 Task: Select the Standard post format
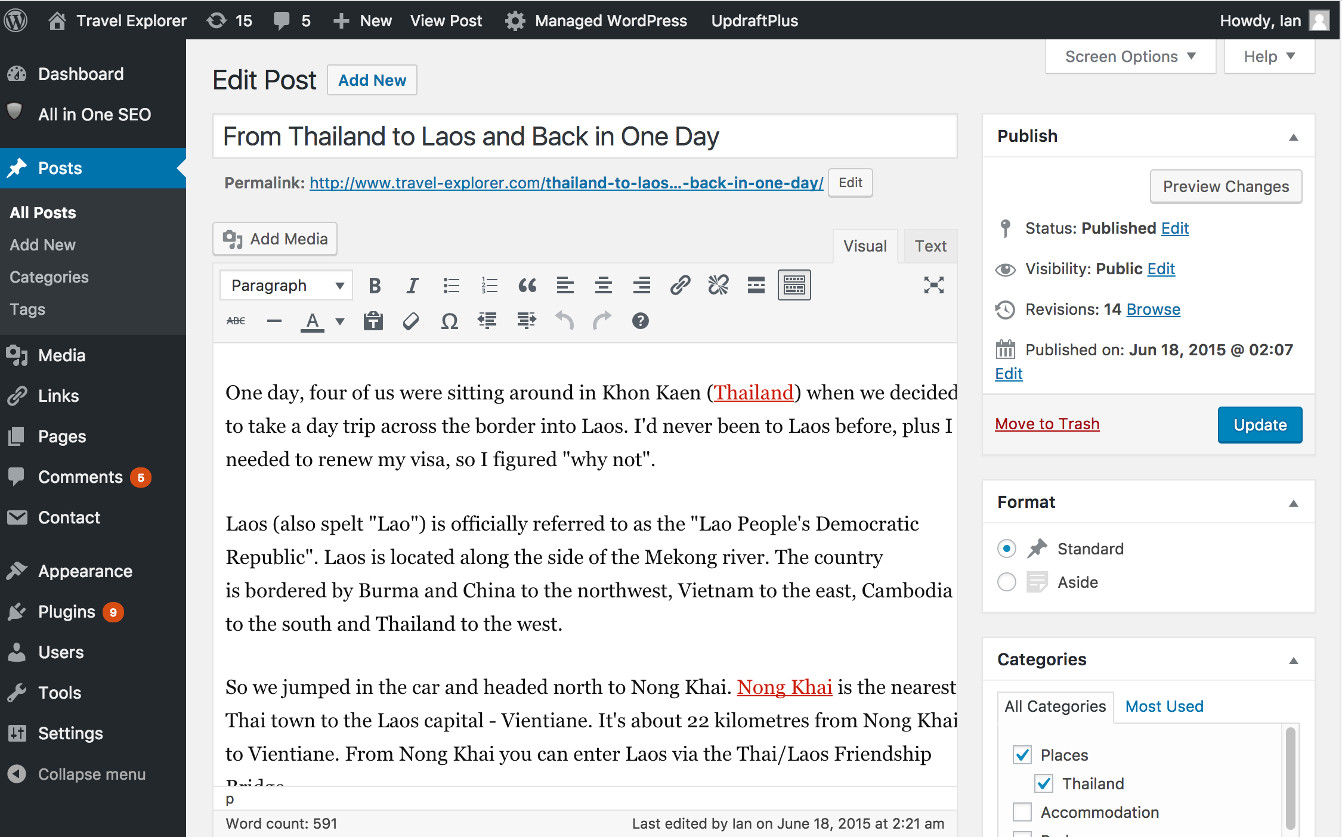pos(1007,549)
